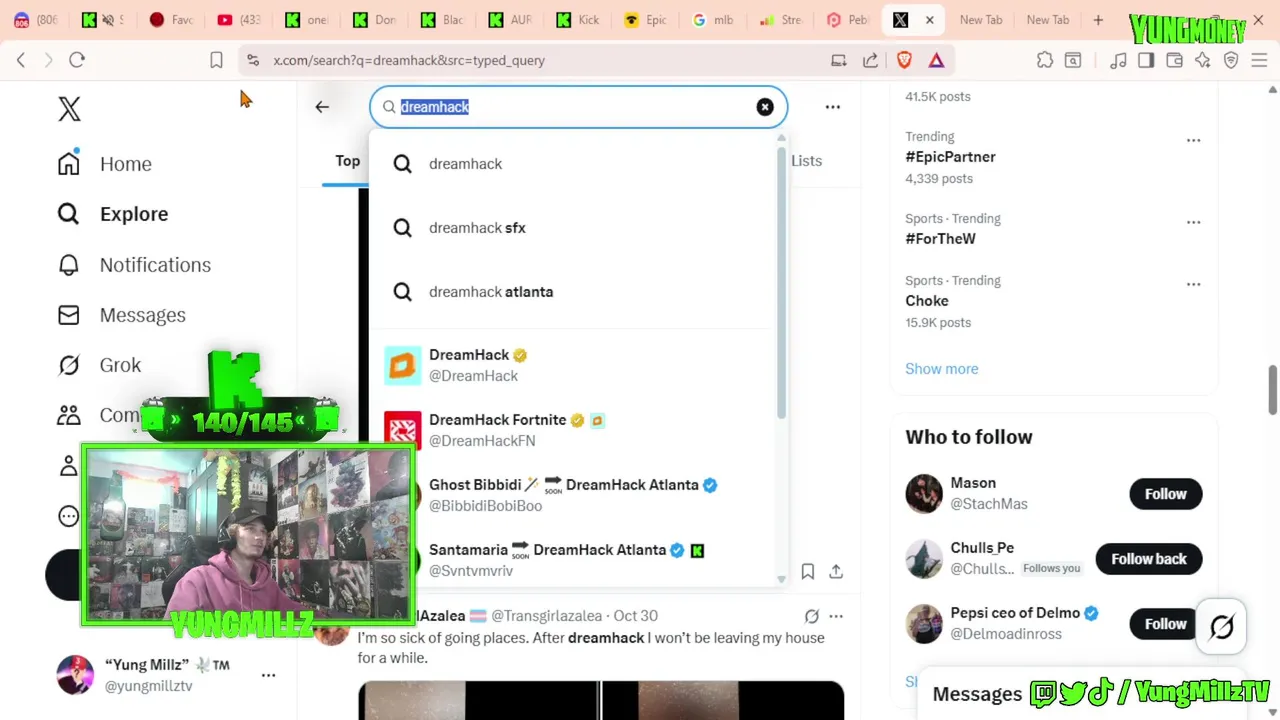1280x720 pixels.
Task: Open Mason's profile avatar
Action: [924, 494]
